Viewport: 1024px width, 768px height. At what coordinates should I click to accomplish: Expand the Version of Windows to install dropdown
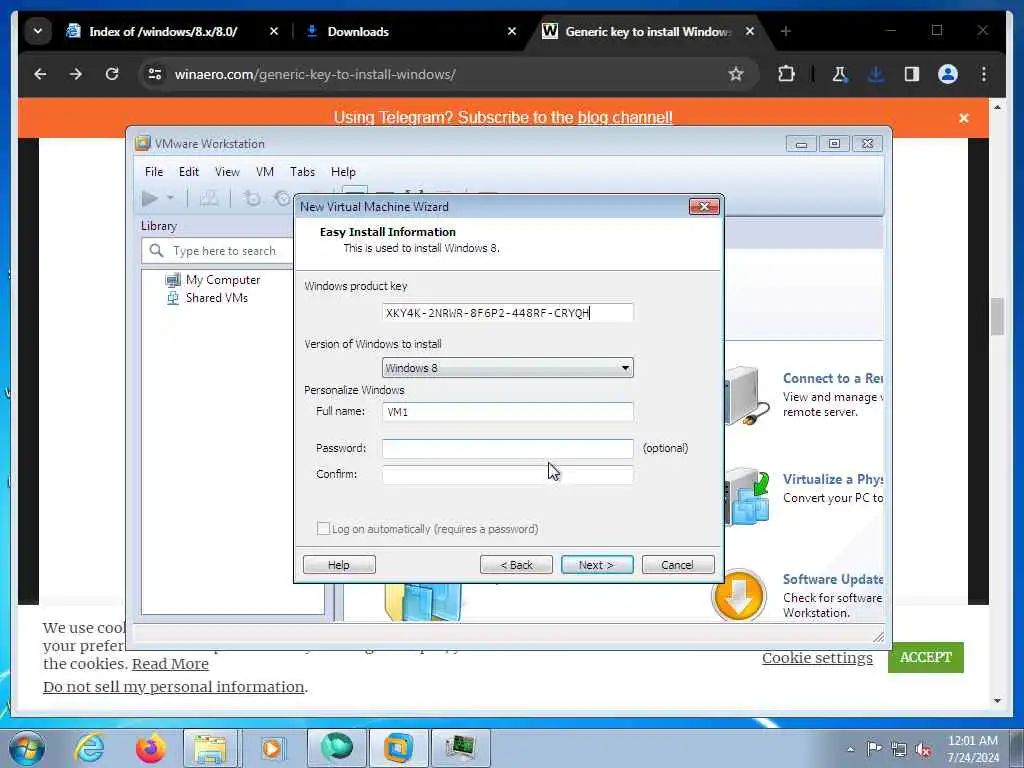click(625, 368)
